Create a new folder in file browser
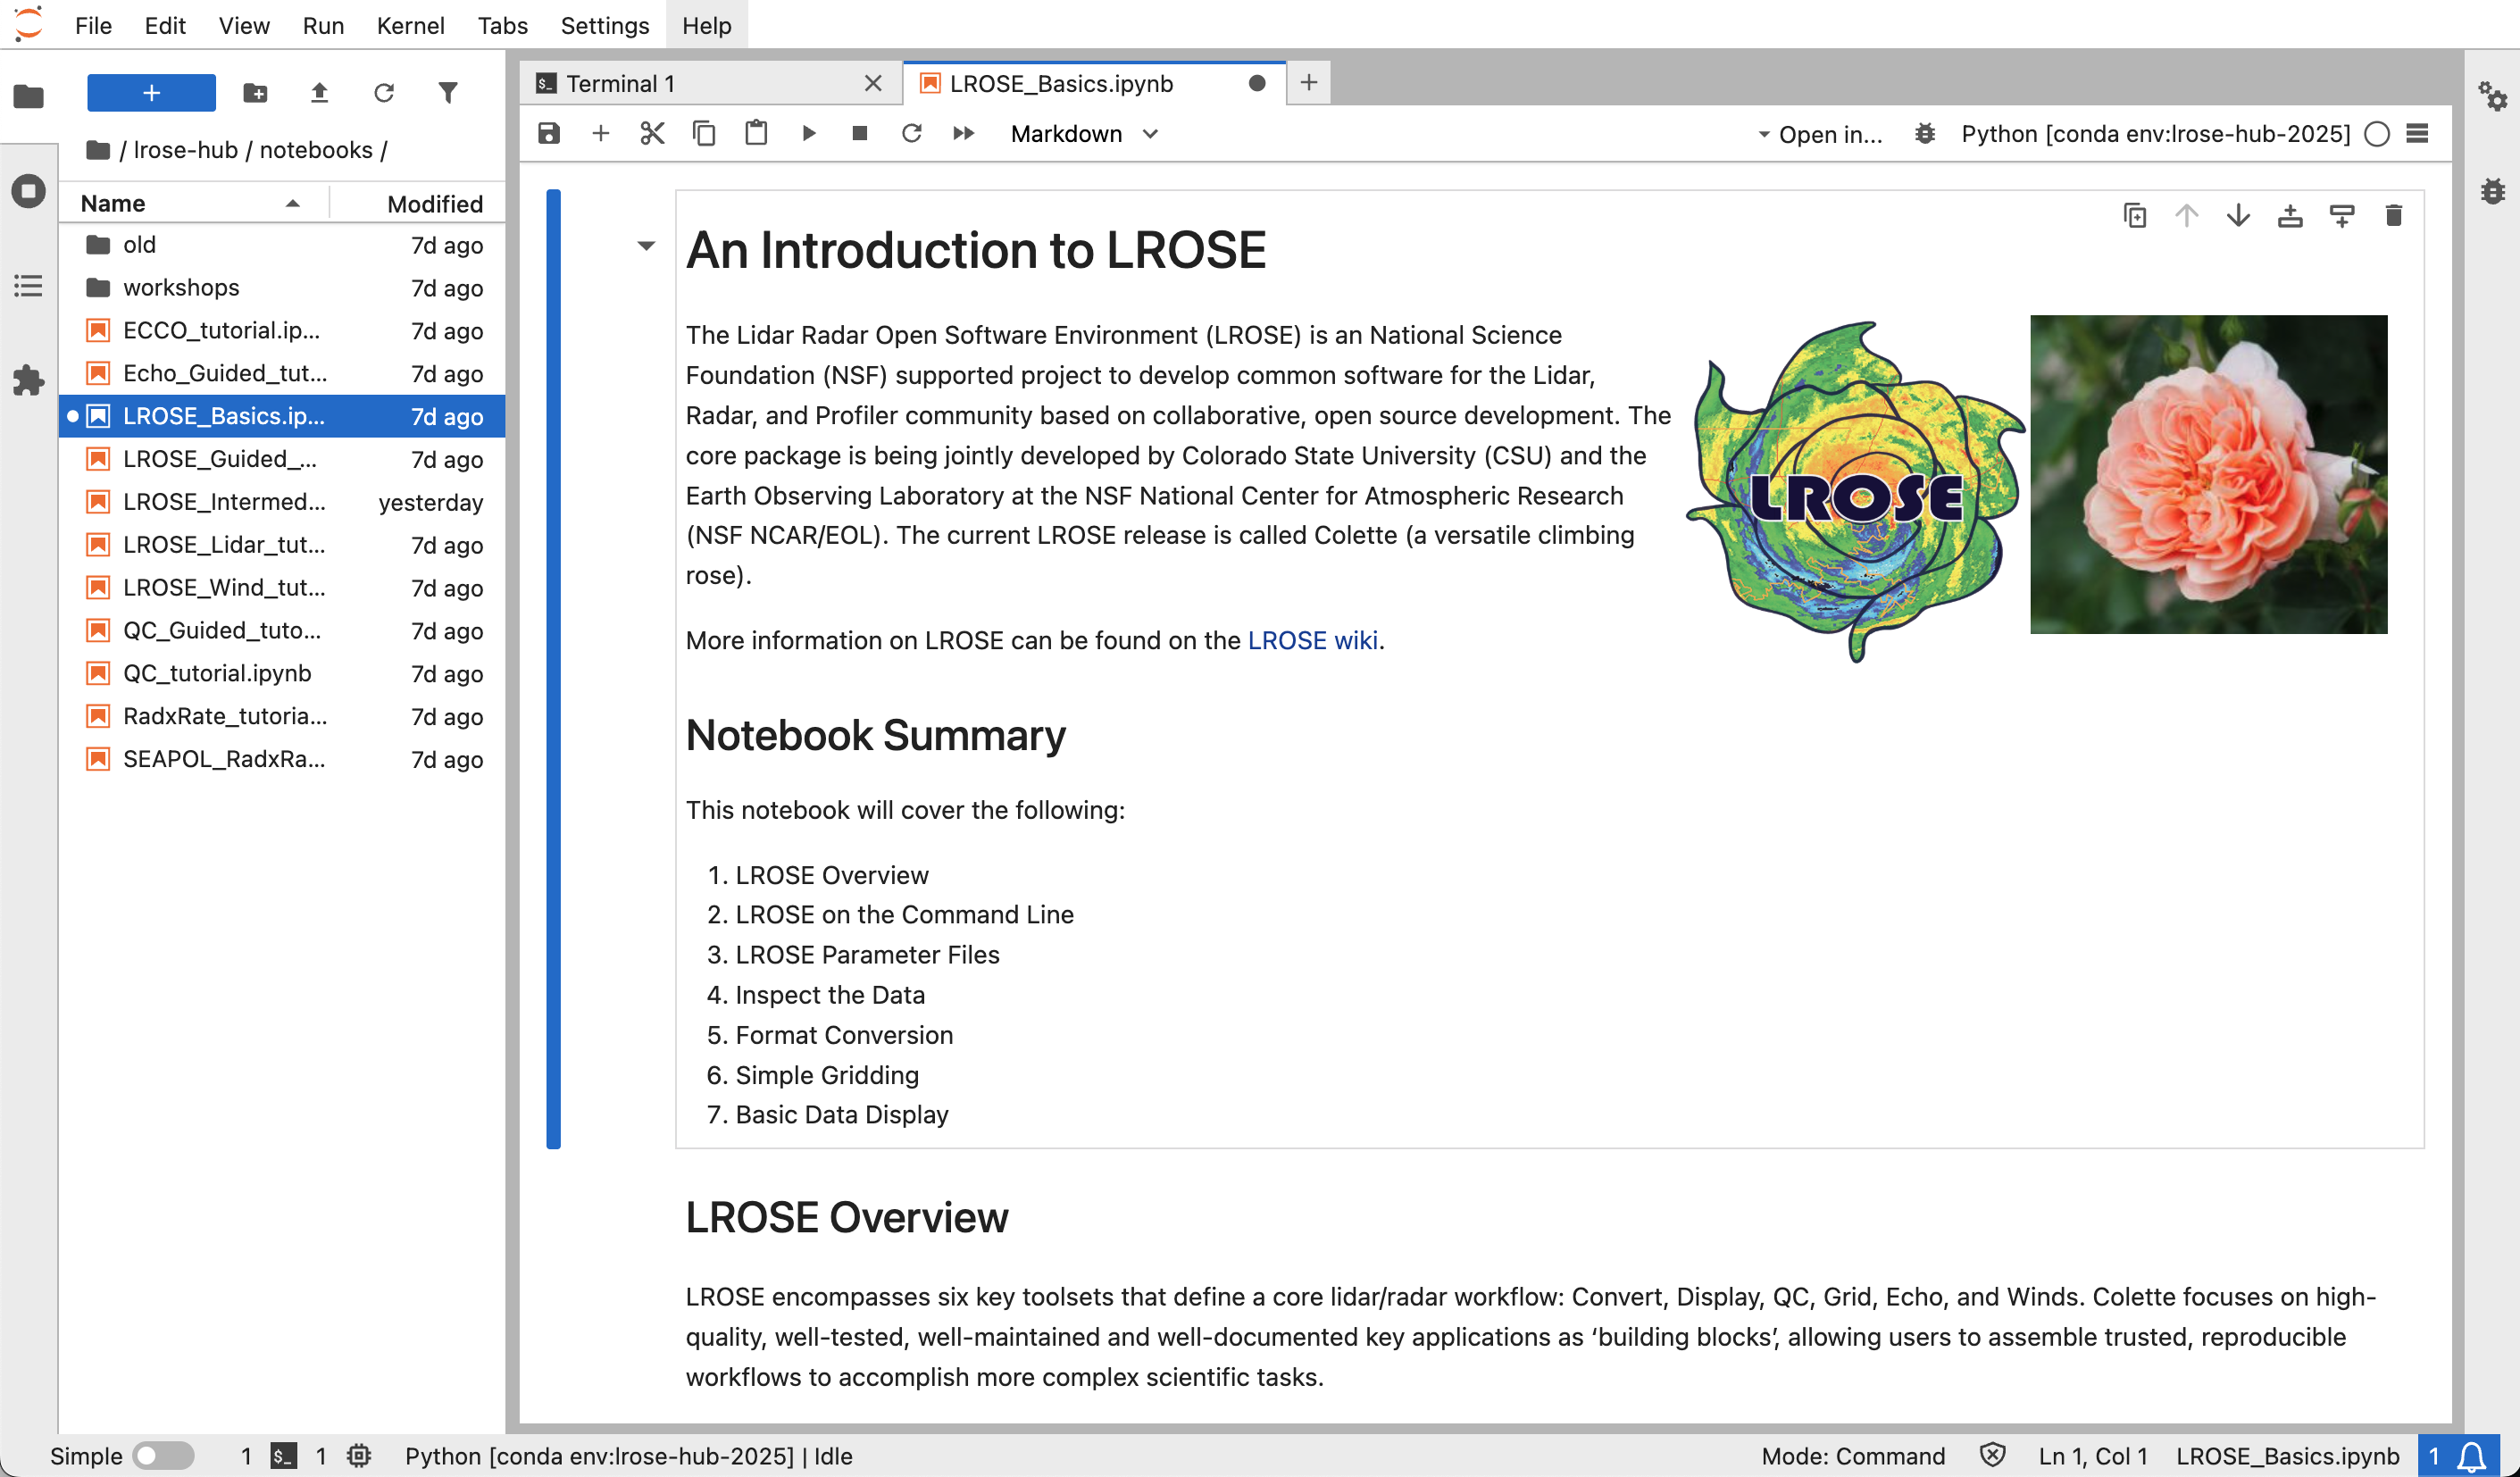 pyautogui.click(x=255, y=93)
